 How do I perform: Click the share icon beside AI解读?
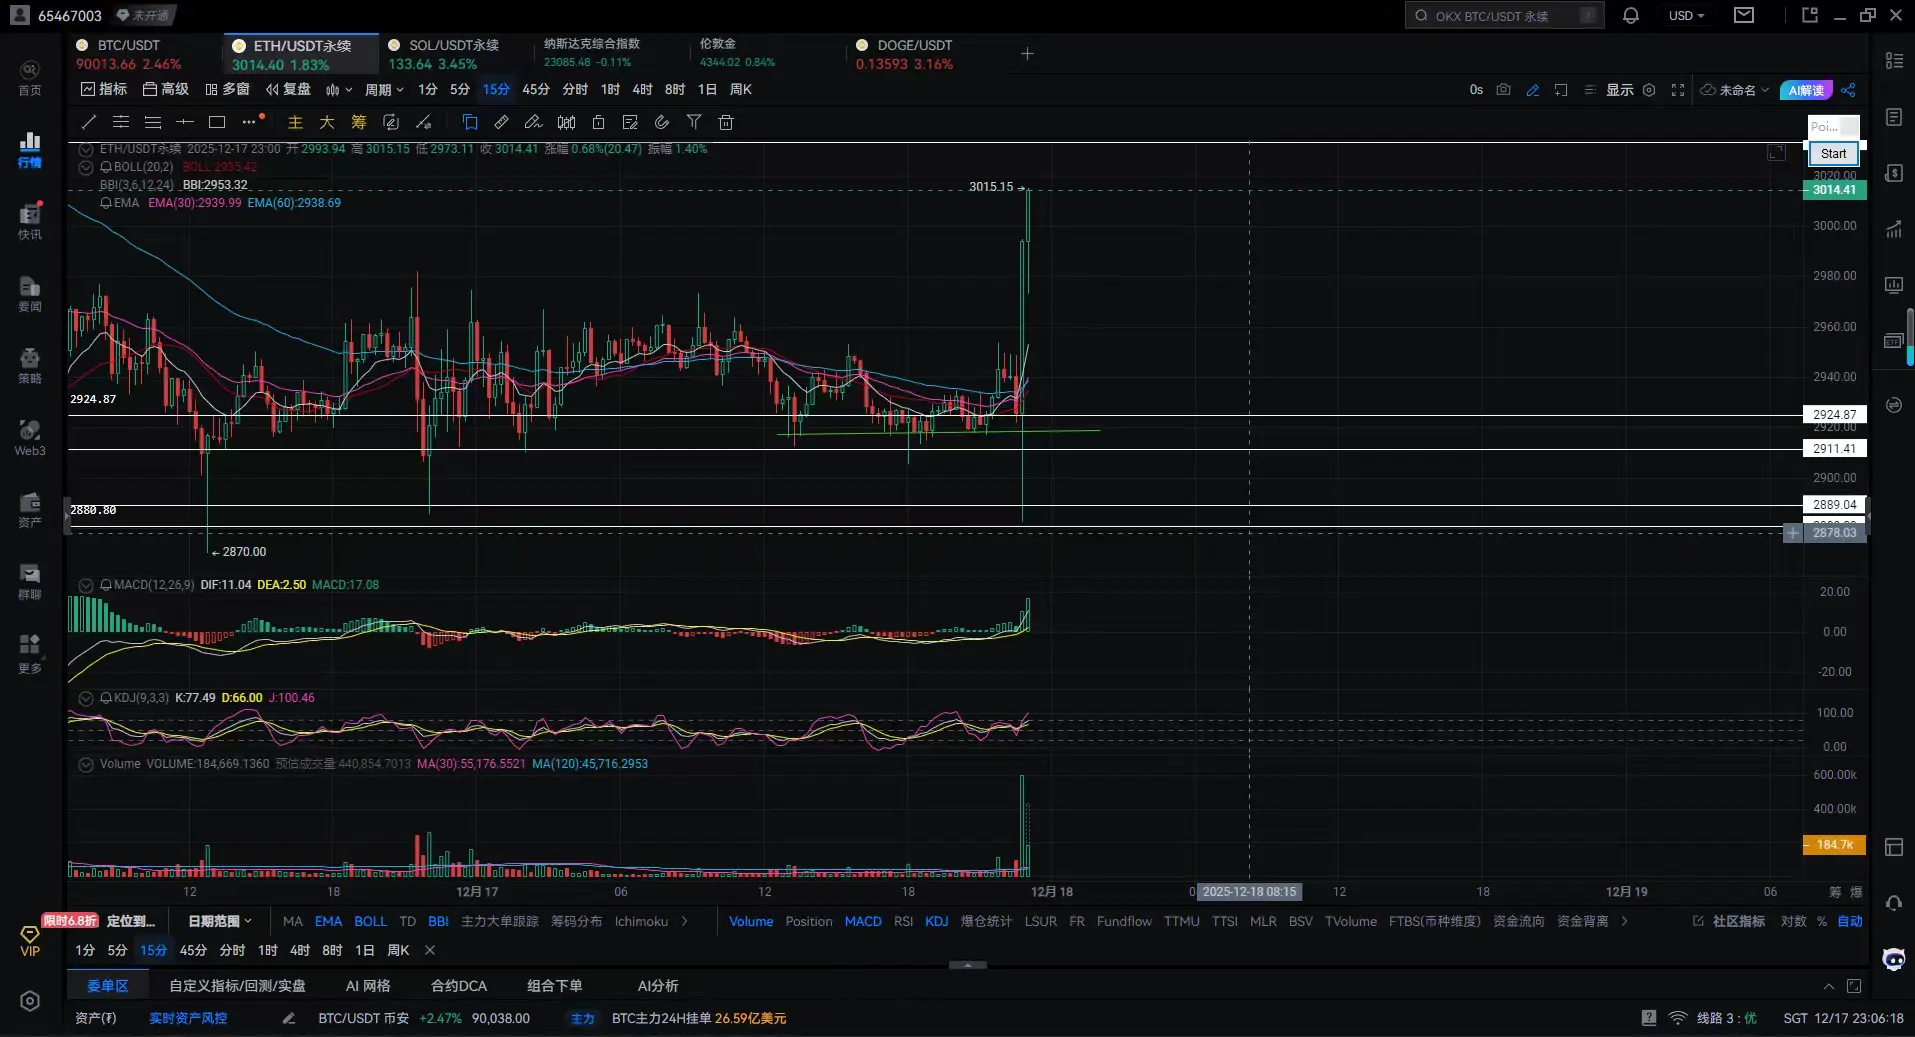tap(1848, 90)
